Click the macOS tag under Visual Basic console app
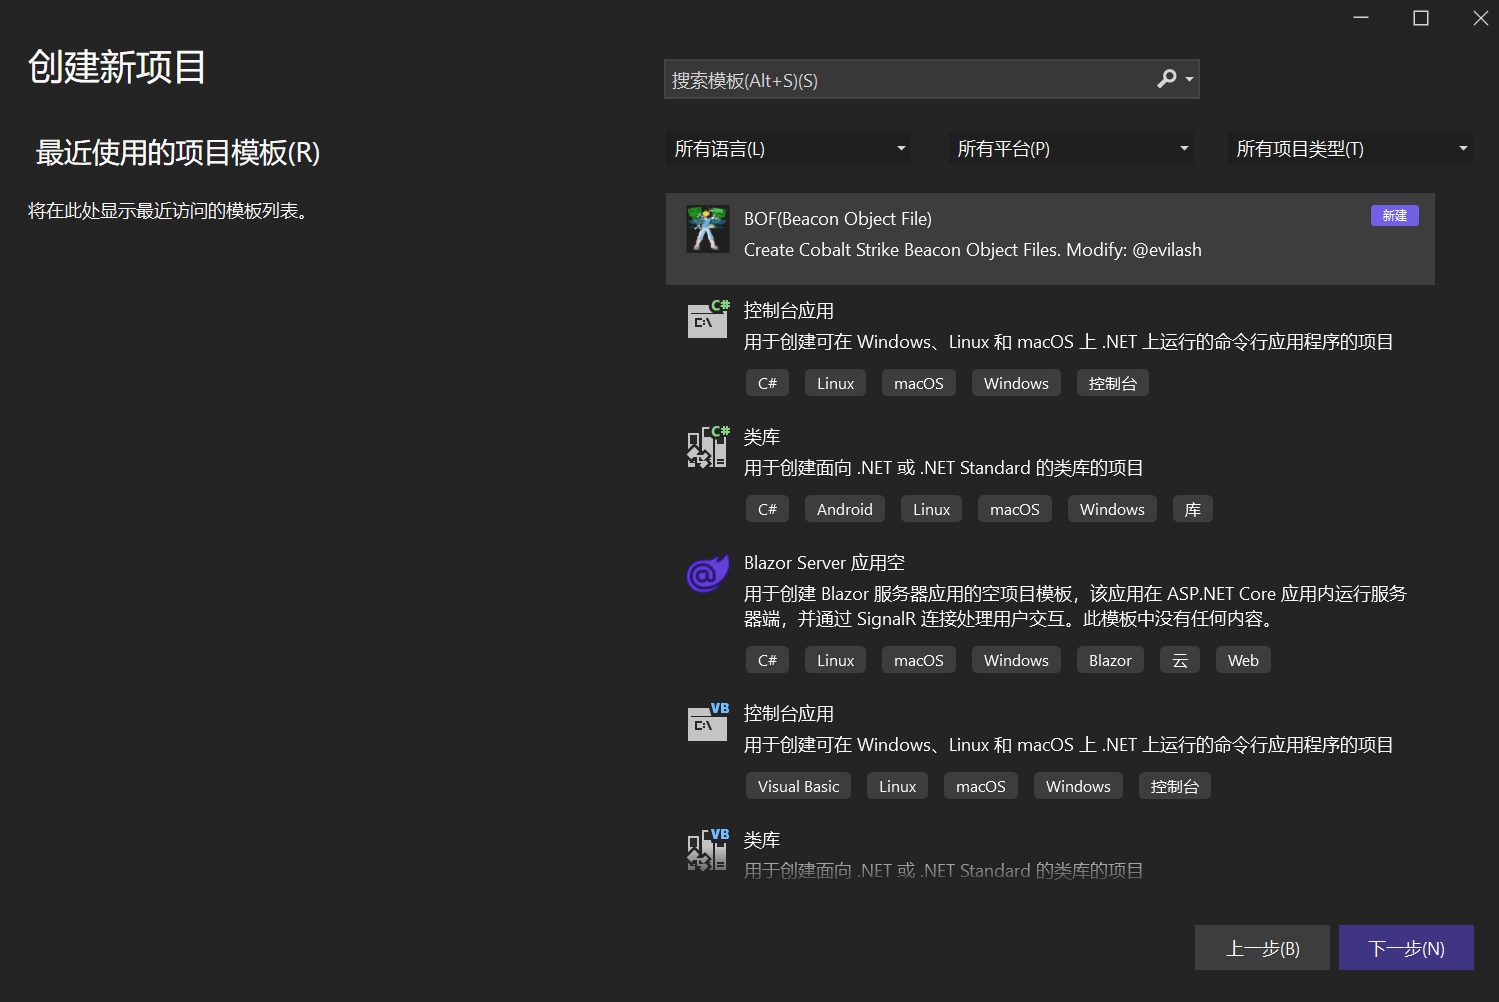 [x=981, y=786]
